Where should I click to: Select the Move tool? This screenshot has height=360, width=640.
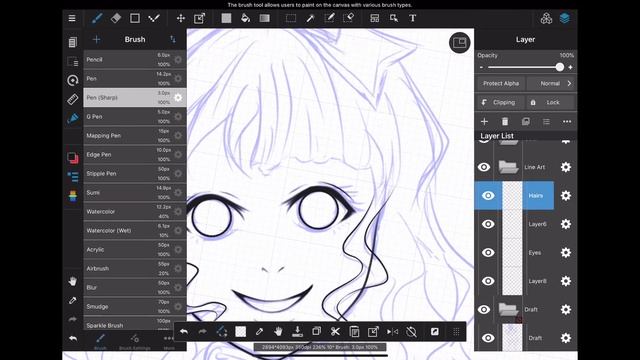pos(180,18)
